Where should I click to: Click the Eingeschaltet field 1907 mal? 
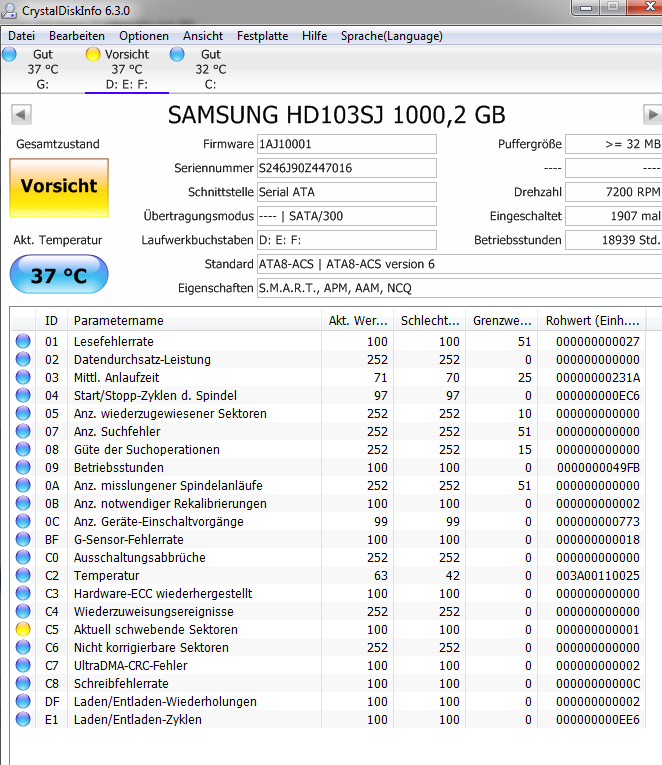pos(614,216)
